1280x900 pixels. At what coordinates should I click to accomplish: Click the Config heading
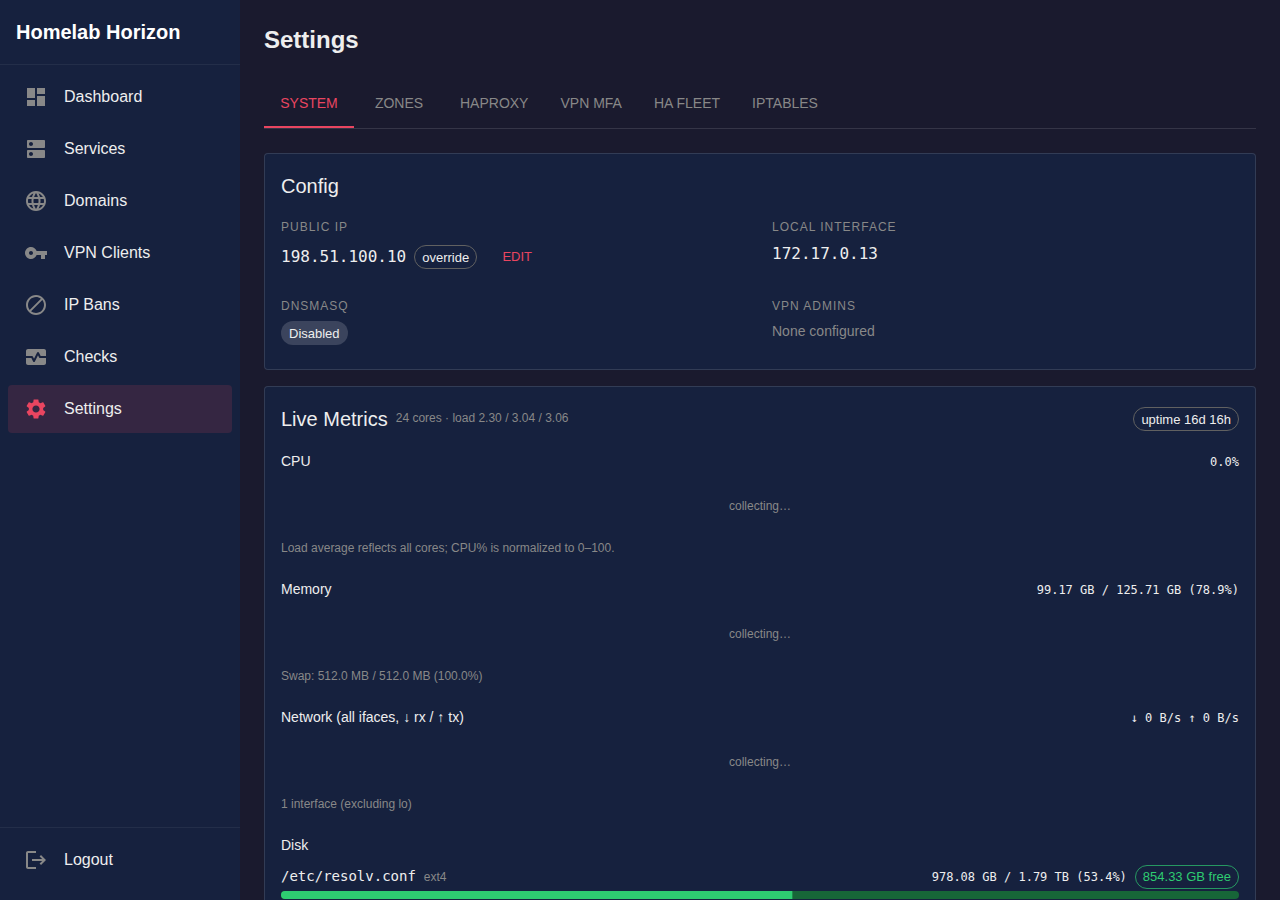pyautogui.click(x=310, y=186)
